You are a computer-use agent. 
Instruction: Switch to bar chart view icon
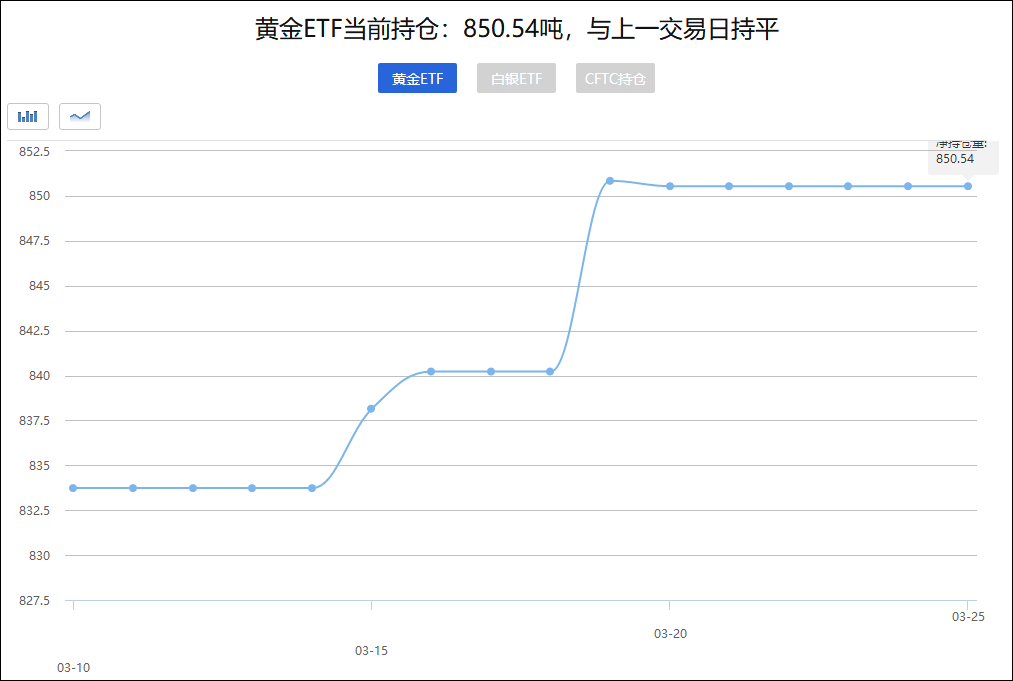coord(28,116)
